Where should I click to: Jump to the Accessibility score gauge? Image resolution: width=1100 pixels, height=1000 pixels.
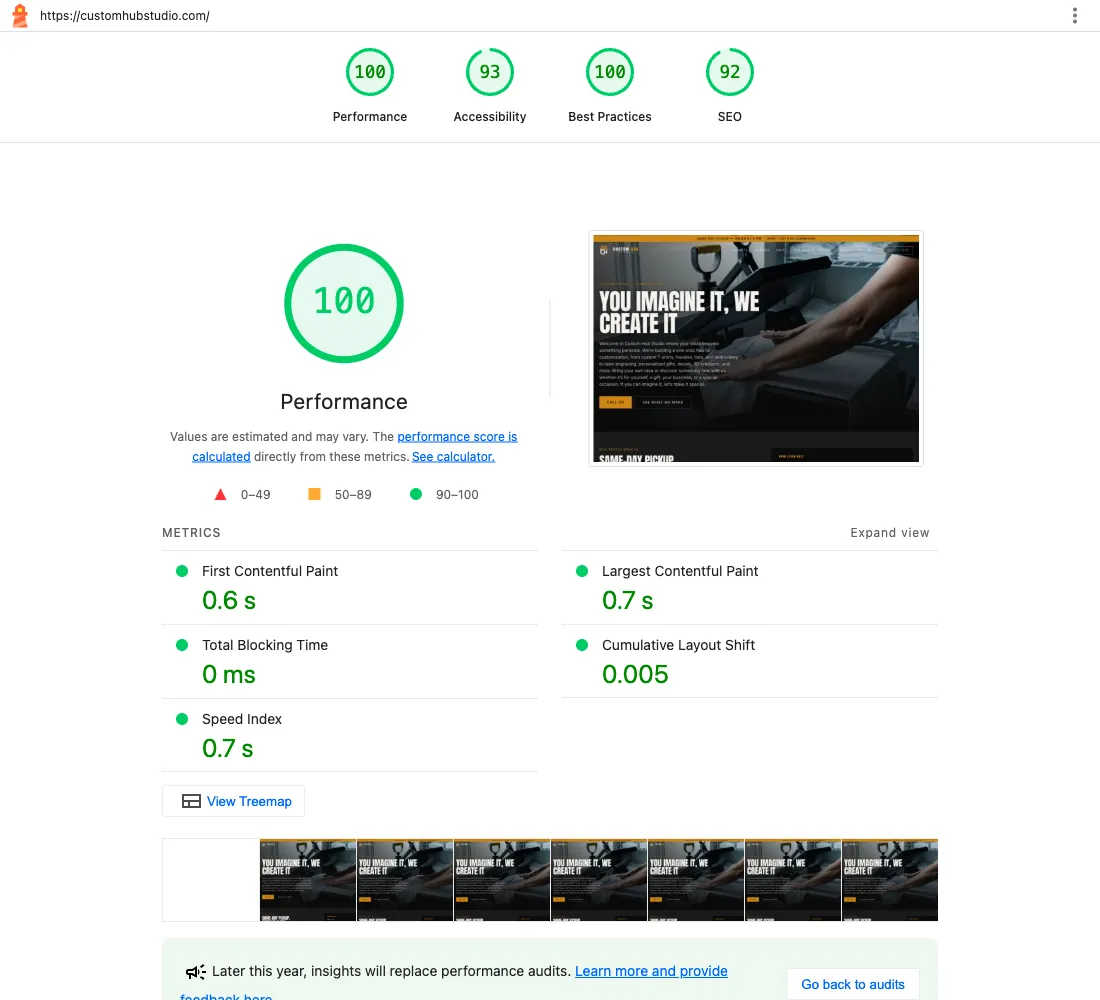pos(490,72)
